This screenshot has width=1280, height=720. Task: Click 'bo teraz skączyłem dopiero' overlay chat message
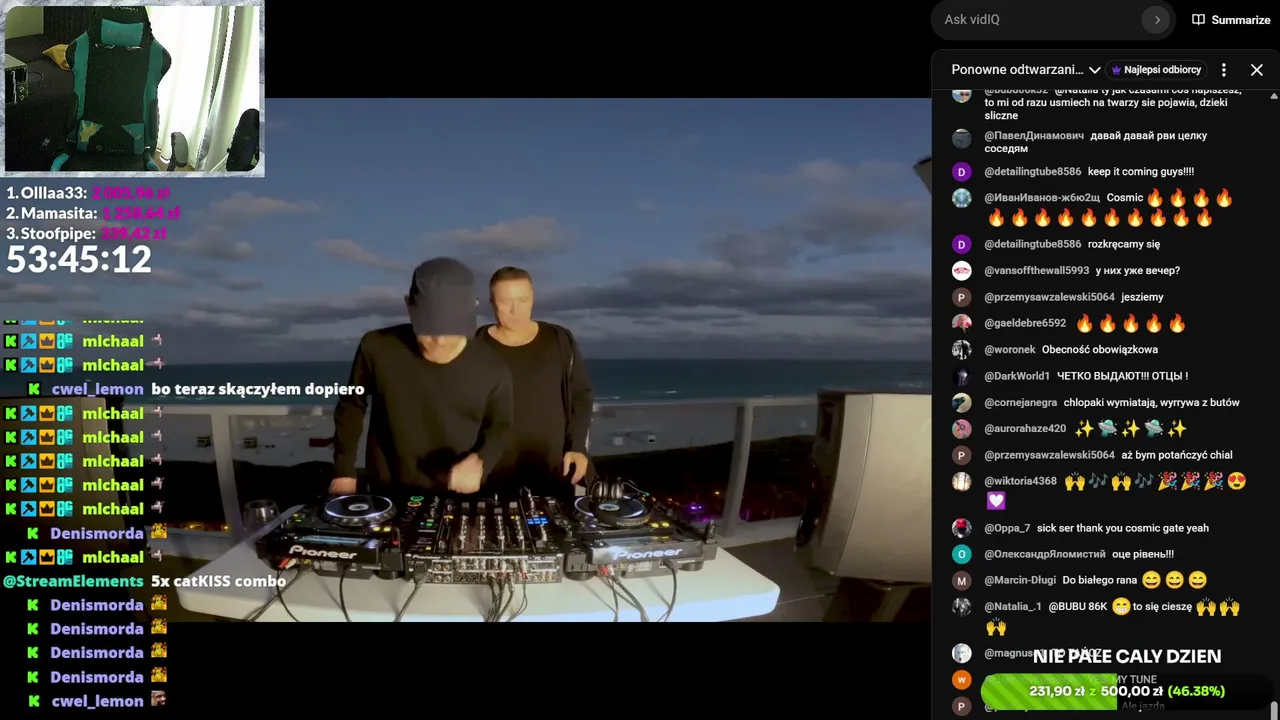click(258, 389)
